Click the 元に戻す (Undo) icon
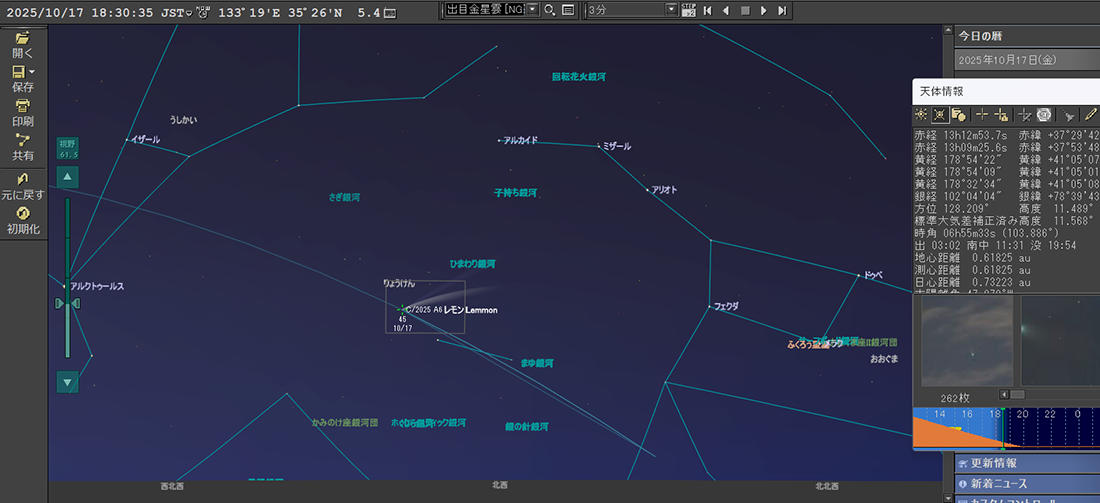The width and height of the screenshot is (1100, 503). 22,179
